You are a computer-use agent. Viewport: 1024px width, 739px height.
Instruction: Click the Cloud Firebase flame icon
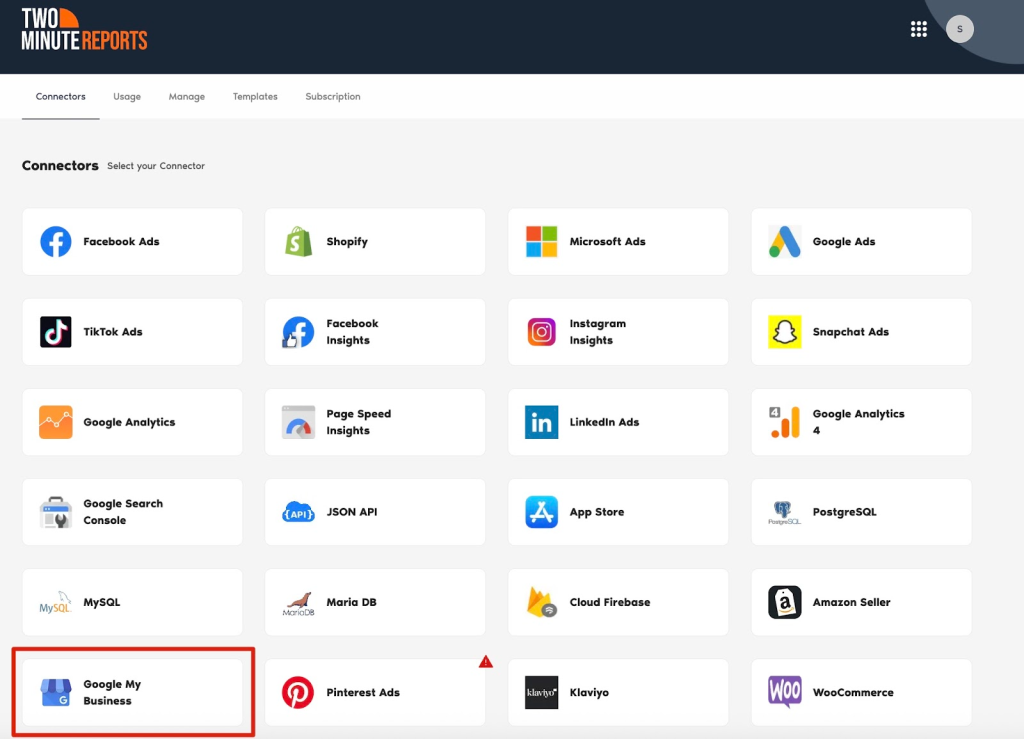tap(541, 602)
